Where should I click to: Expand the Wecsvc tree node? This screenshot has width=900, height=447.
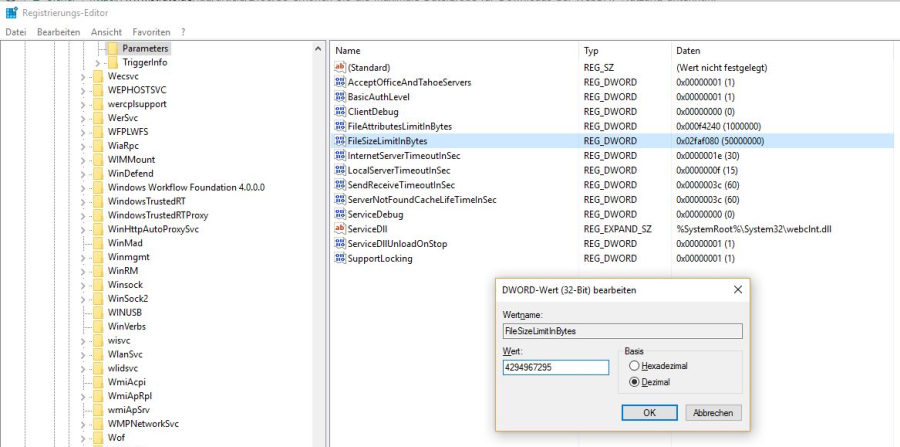click(x=82, y=76)
